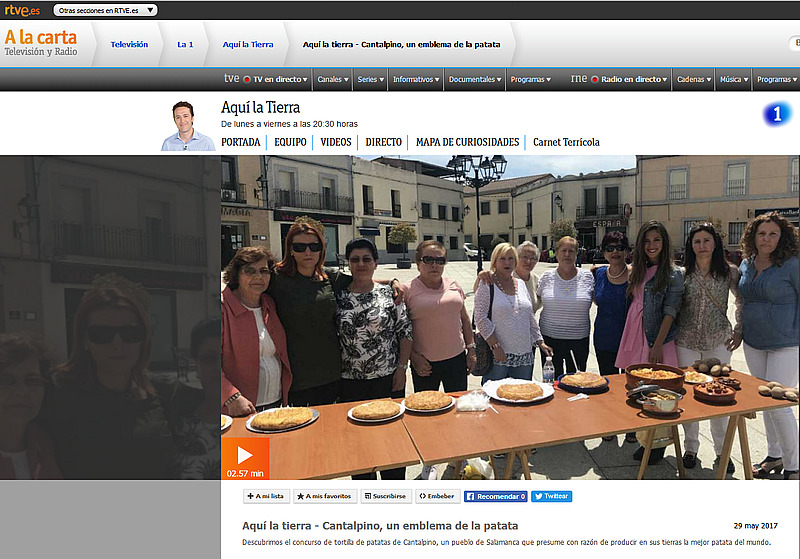Go to Televisión breadcrumb
The width and height of the screenshot is (800, 559).
(x=129, y=44)
